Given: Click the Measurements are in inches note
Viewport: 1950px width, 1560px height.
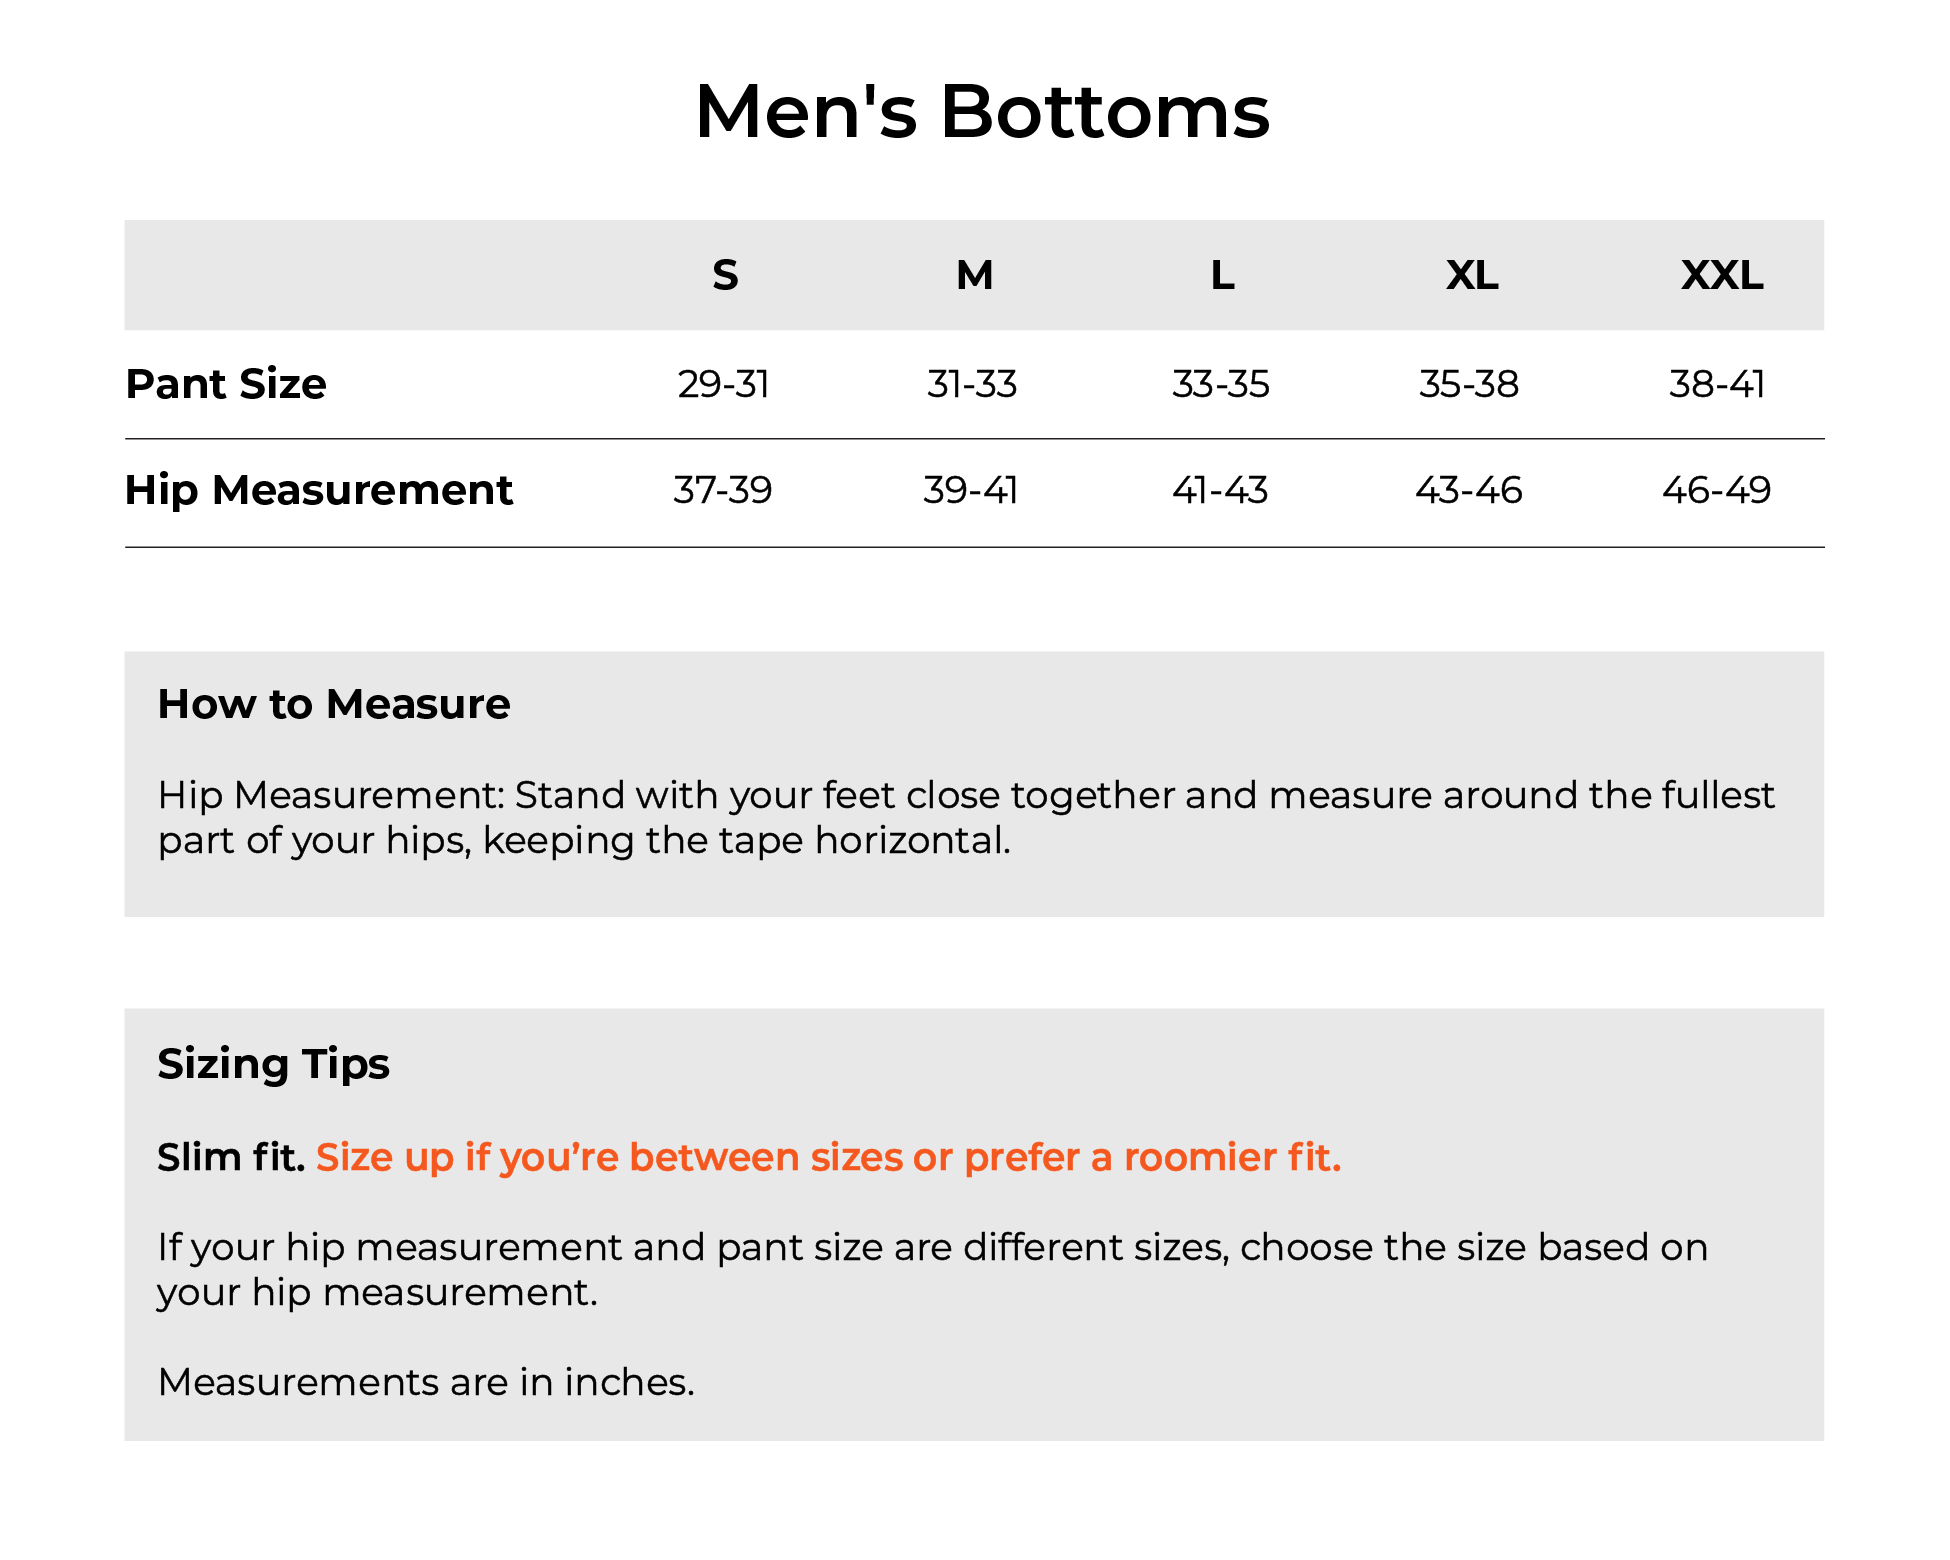Looking at the screenshot, I should tap(426, 1382).
